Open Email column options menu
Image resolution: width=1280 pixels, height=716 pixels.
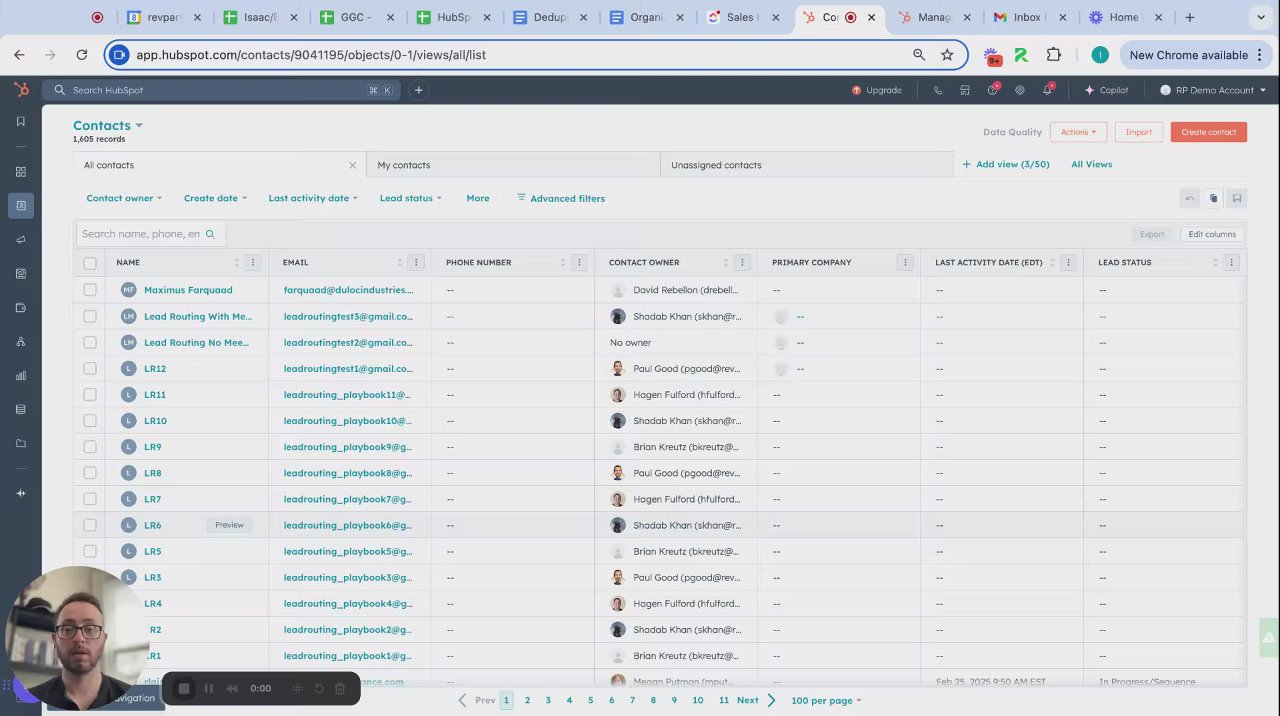point(416,262)
